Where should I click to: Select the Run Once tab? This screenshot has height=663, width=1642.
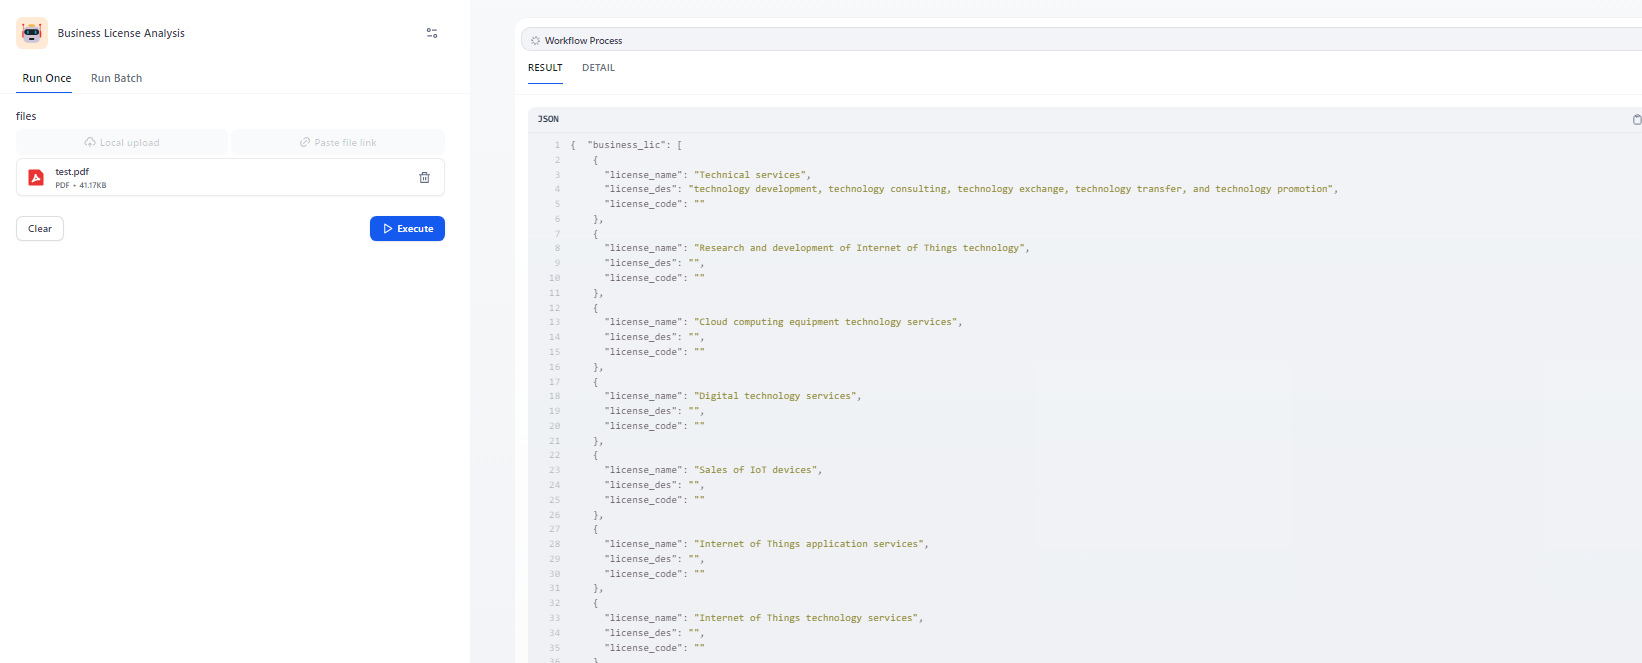pos(47,78)
